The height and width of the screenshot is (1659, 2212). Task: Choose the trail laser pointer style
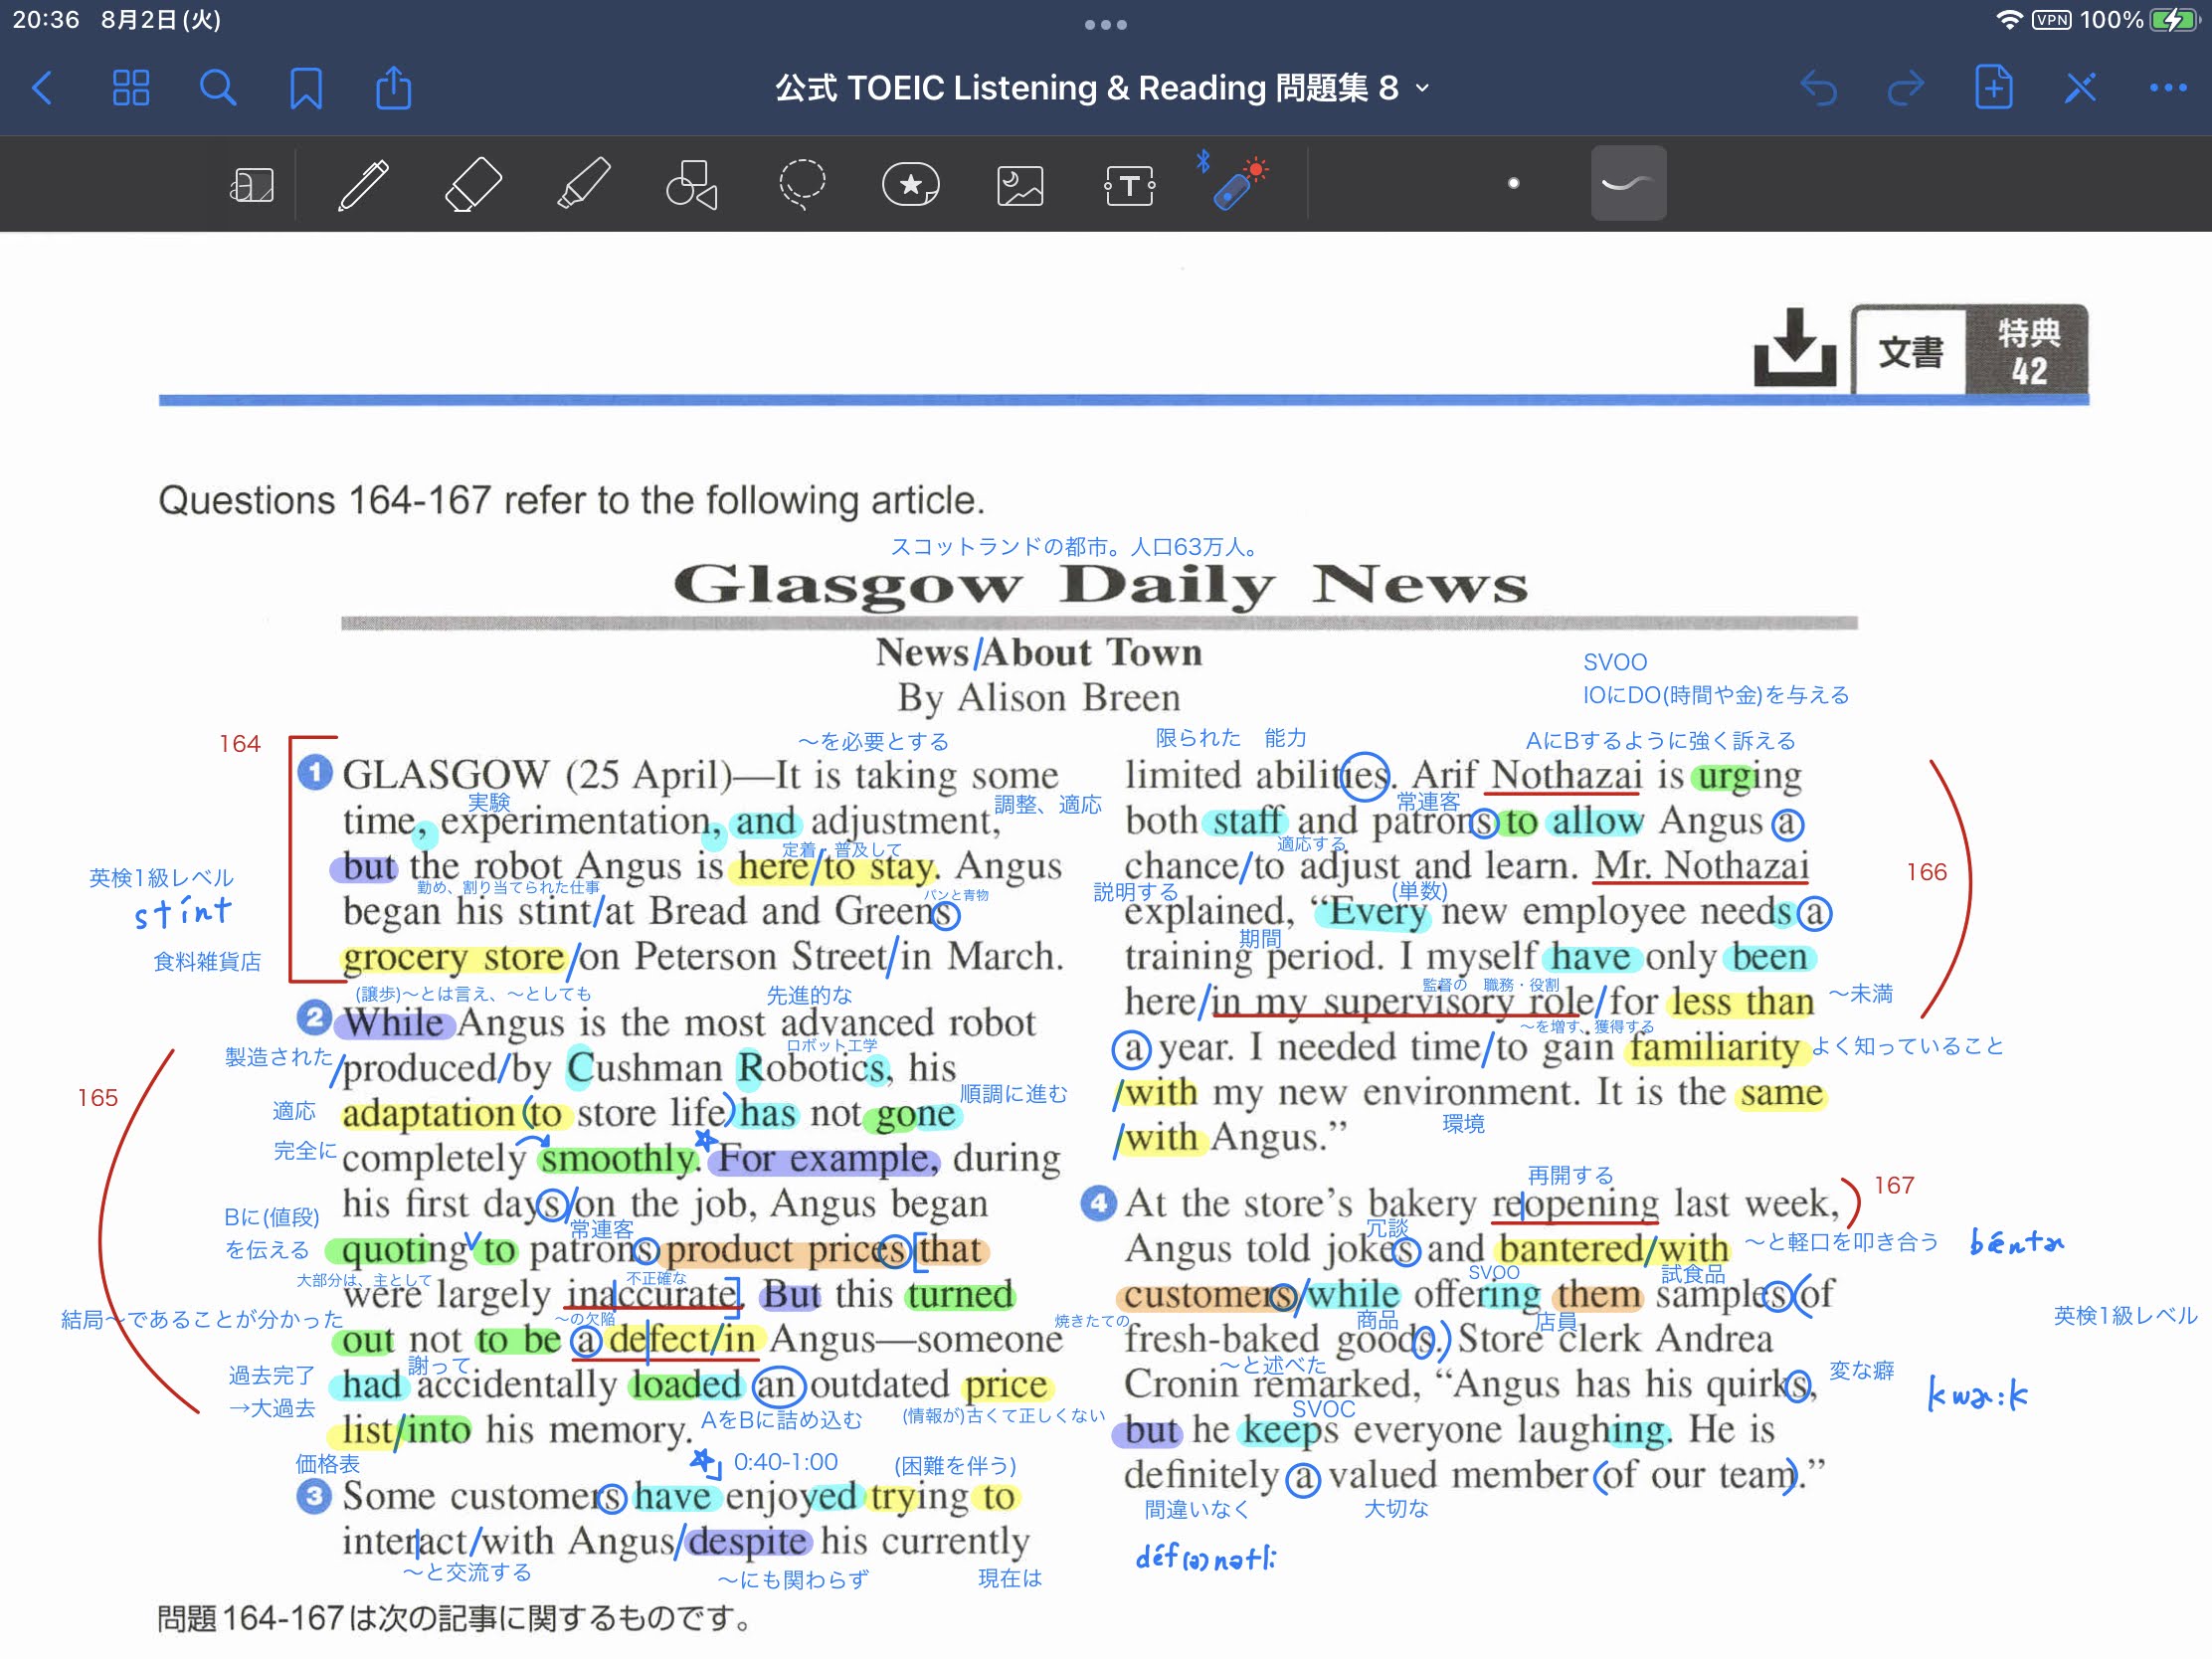pos(1628,183)
